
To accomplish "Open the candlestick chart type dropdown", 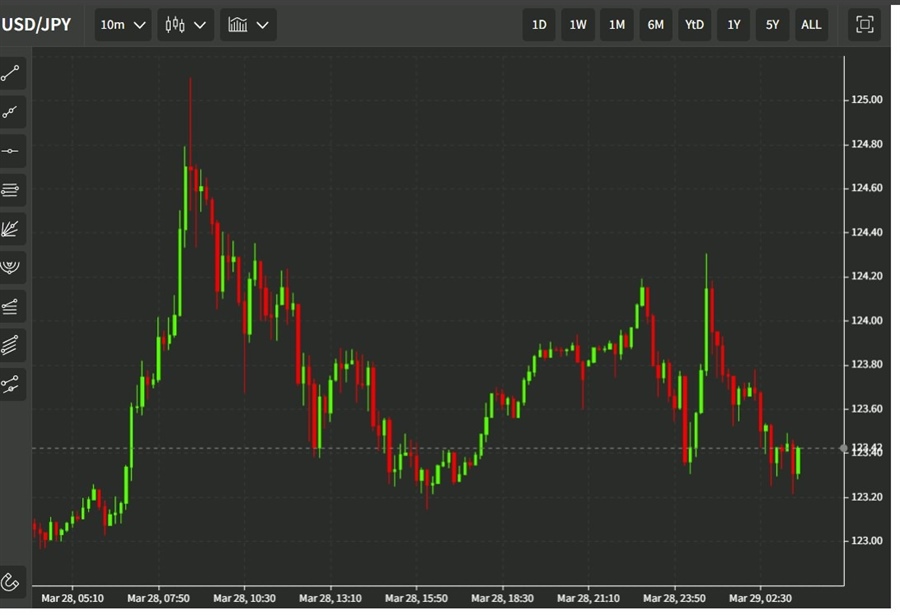I will (185, 25).
